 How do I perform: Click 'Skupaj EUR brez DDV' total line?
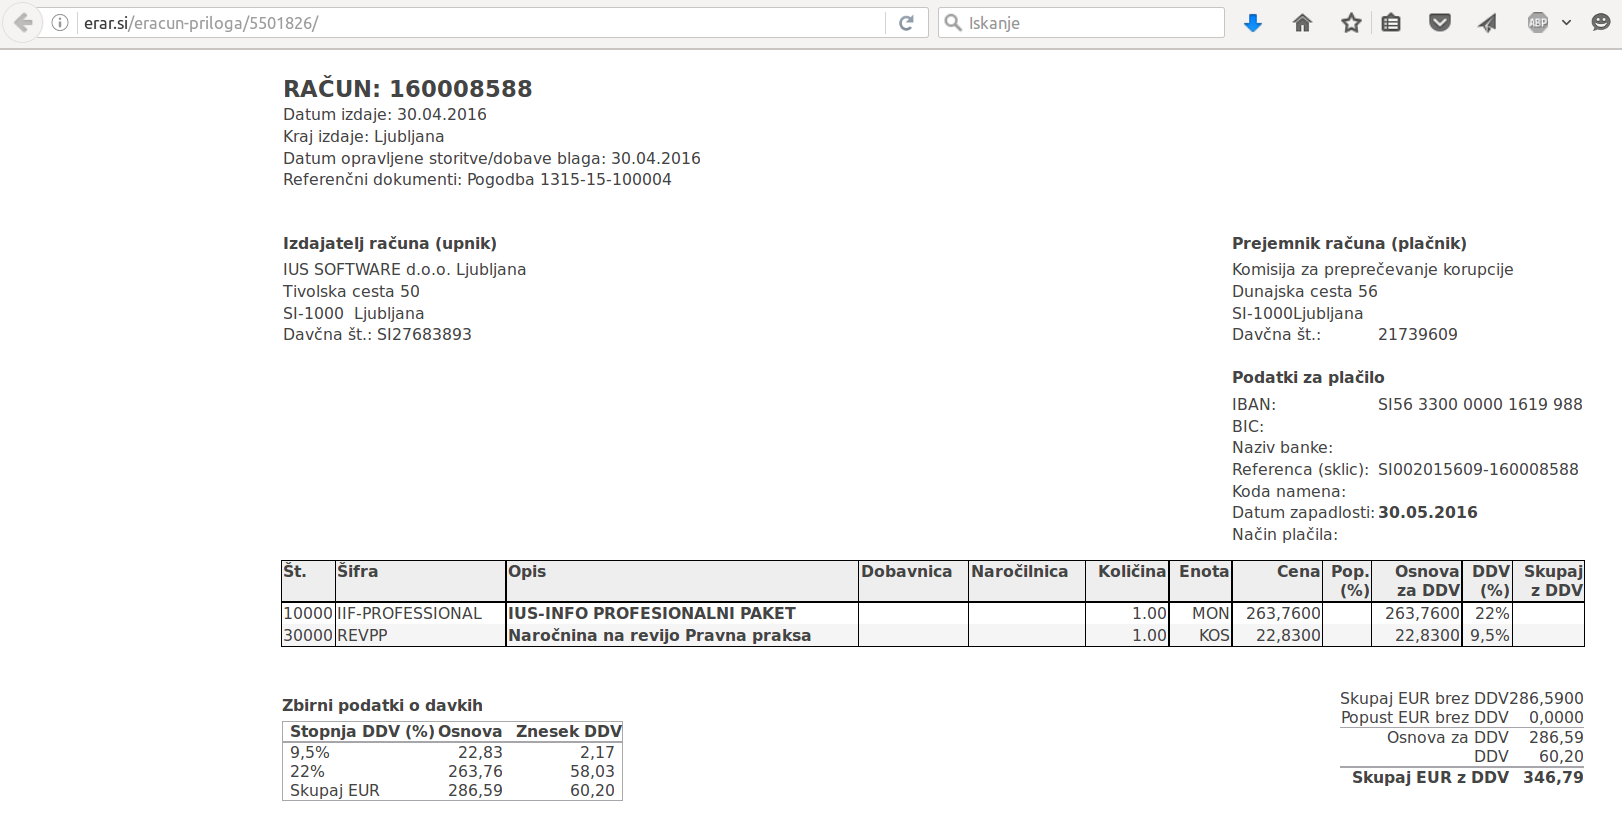1462,698
